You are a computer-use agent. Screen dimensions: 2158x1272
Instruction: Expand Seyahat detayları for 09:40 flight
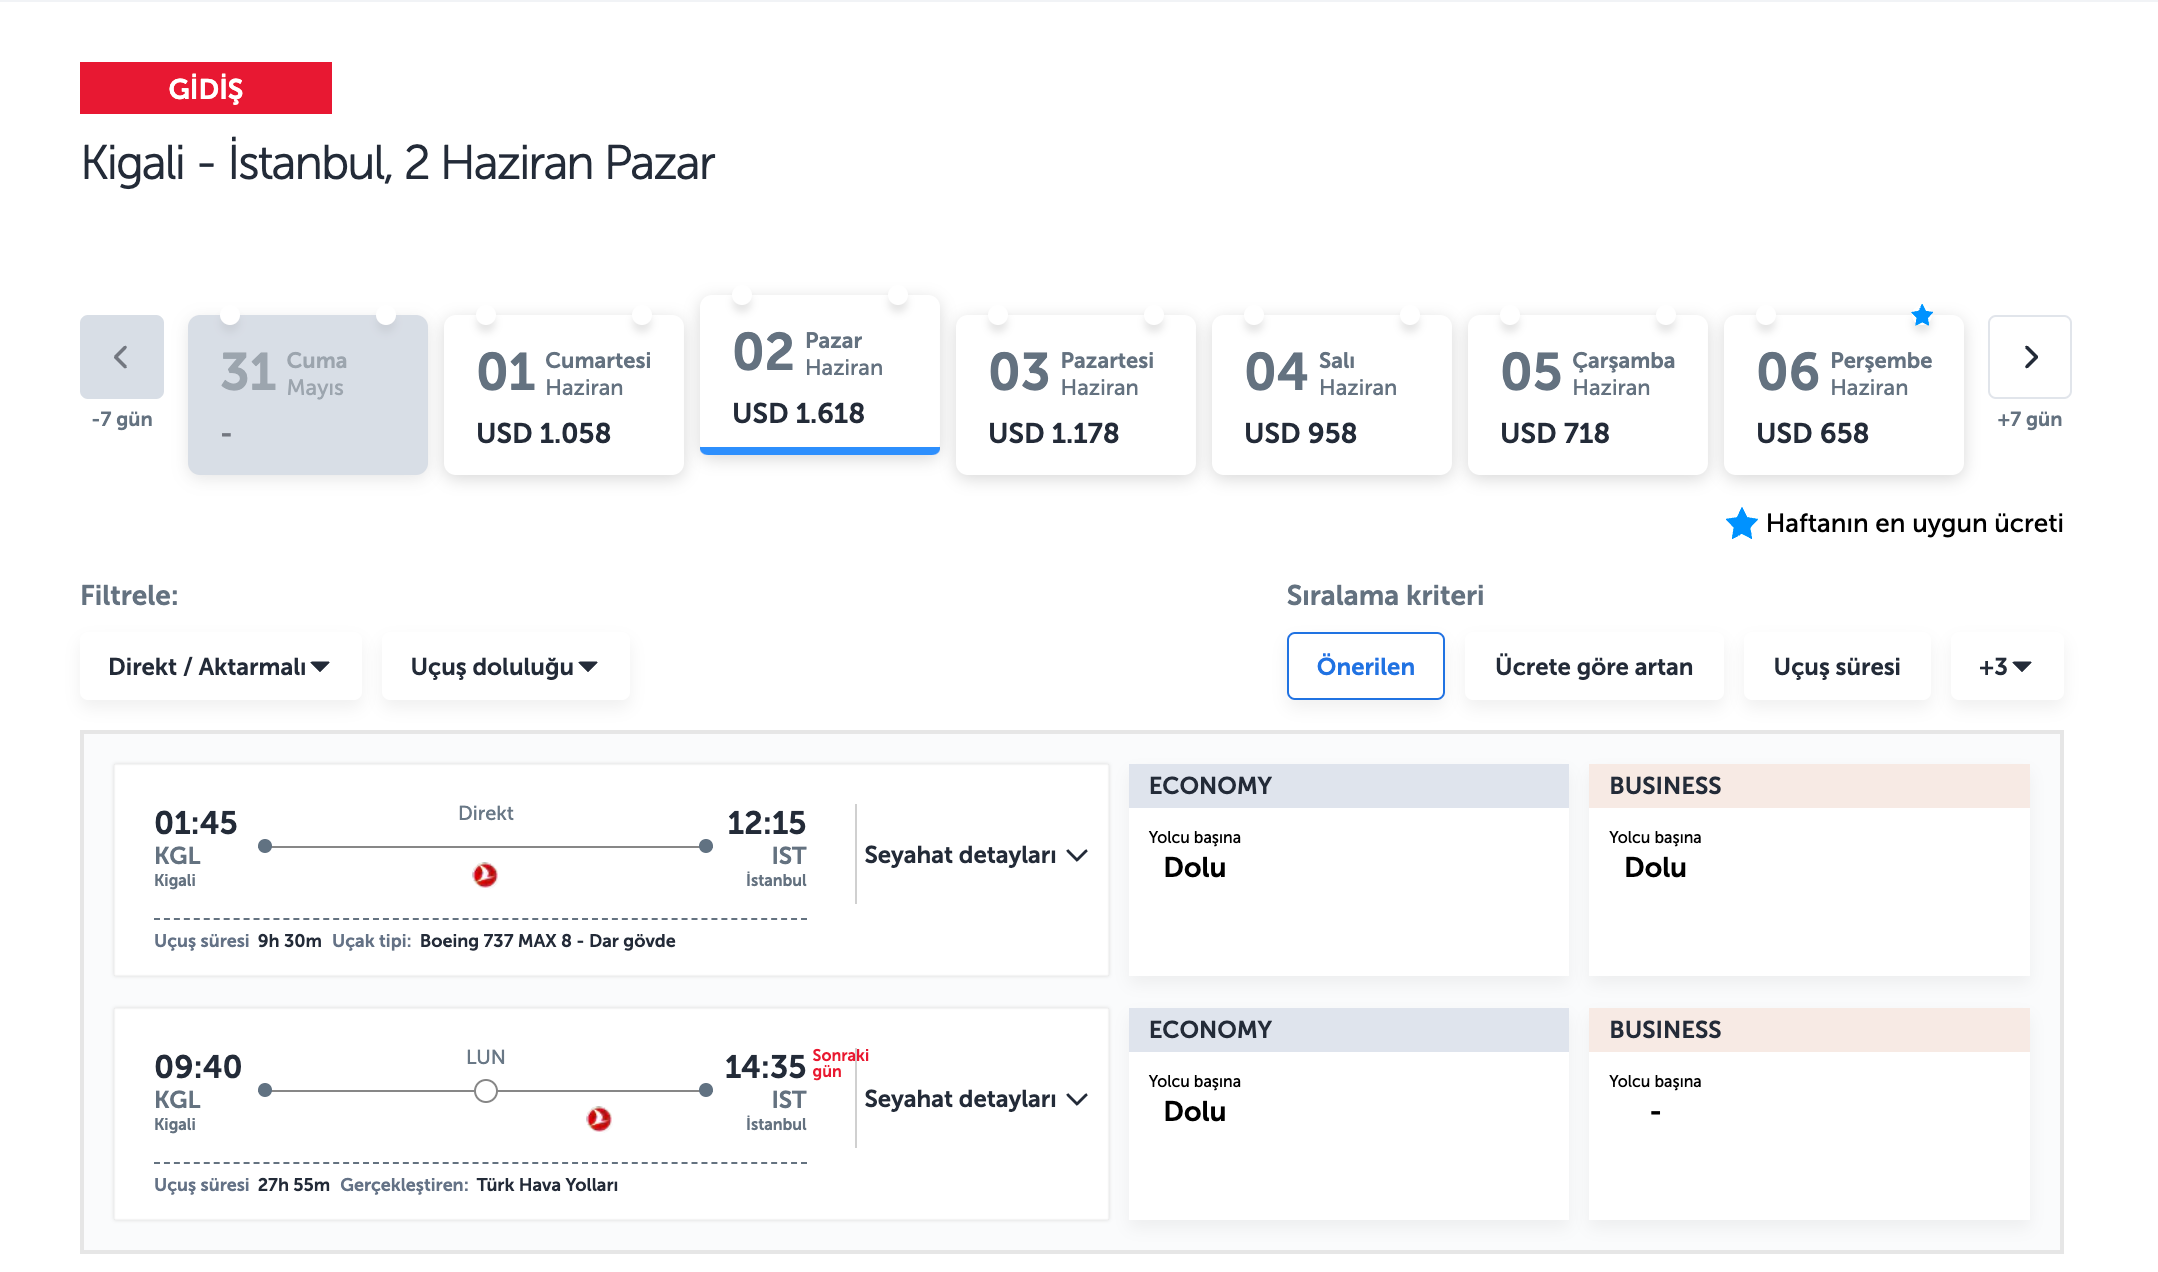(976, 1099)
